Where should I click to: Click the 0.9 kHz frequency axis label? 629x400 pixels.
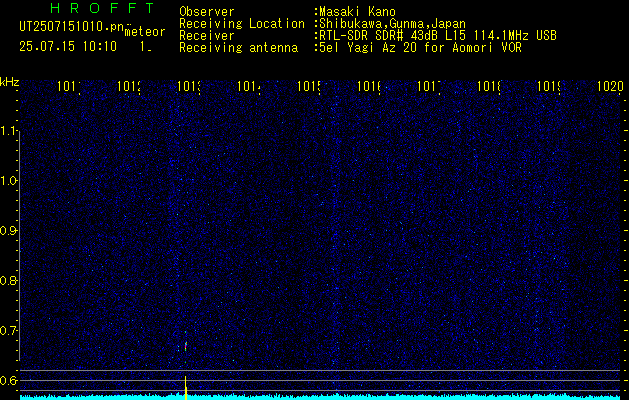[8, 230]
